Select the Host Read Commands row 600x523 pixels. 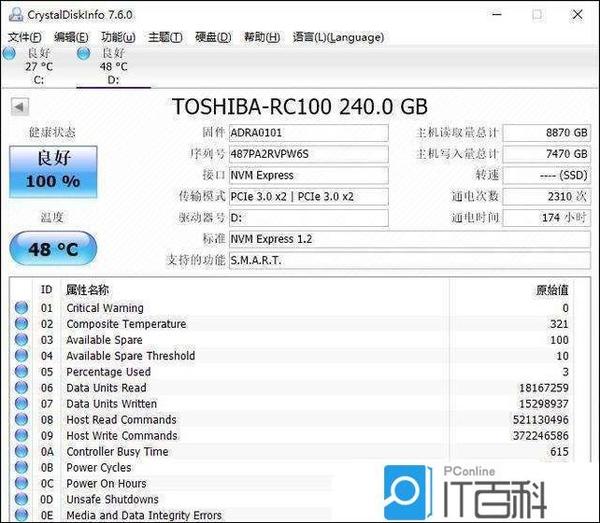click(291, 419)
